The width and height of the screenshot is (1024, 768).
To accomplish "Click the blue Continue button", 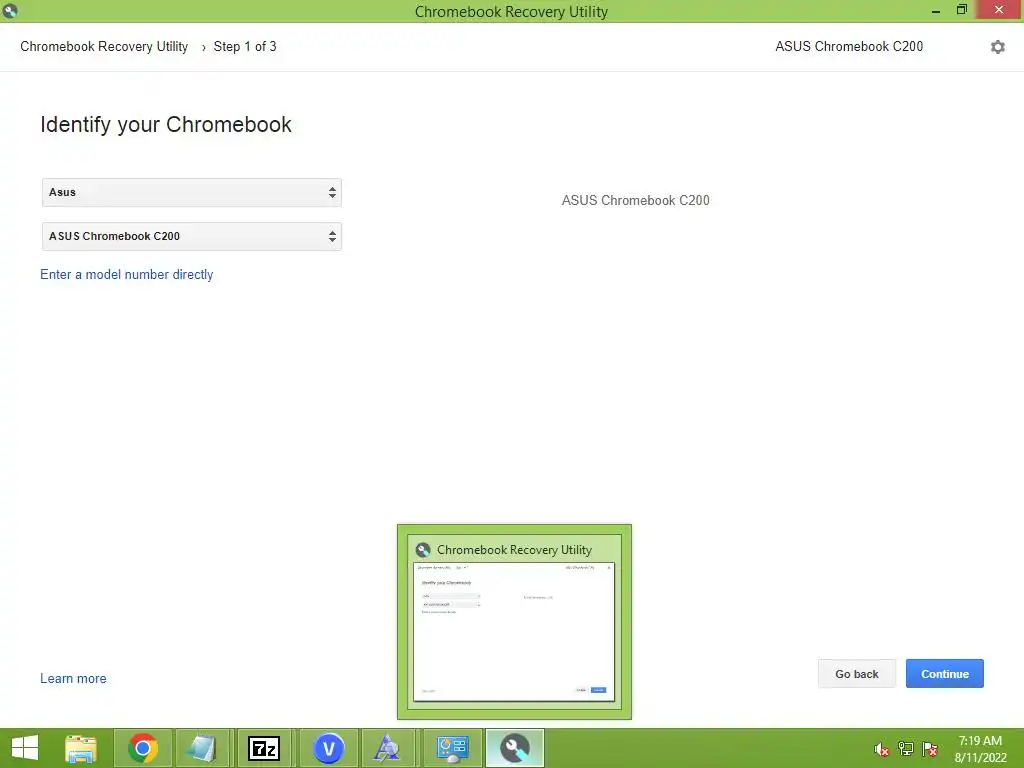I will click(x=944, y=674).
